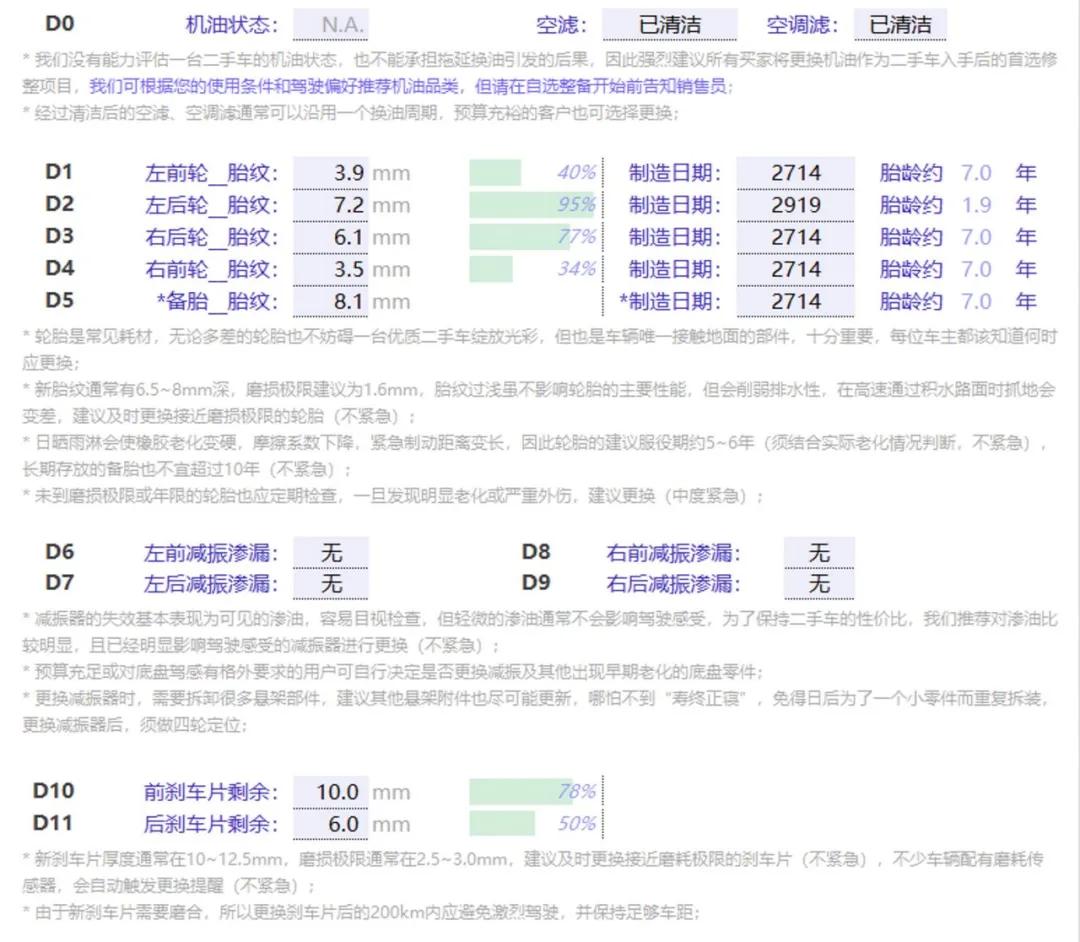Click manufacture date 2919 in row D2
1080x942 pixels.
coord(795,204)
